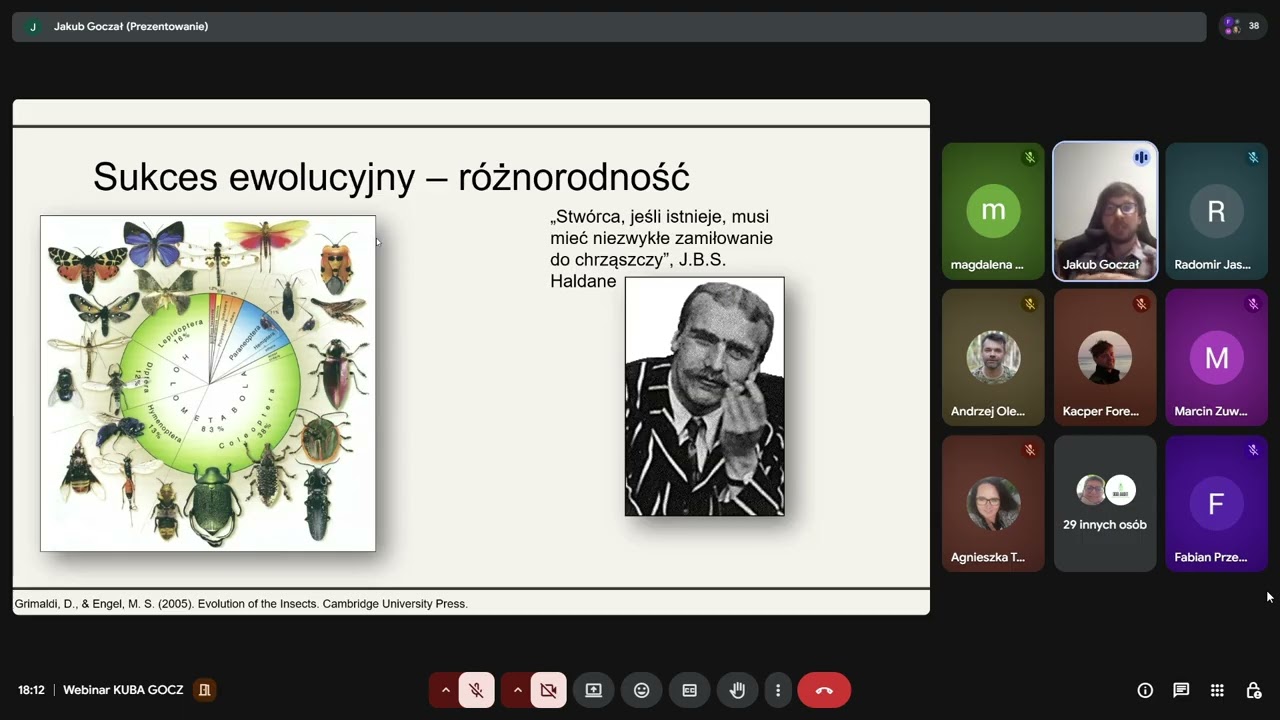Select Radomir Jas... participant tile
Screen dimensions: 1280x720
coord(1216,211)
